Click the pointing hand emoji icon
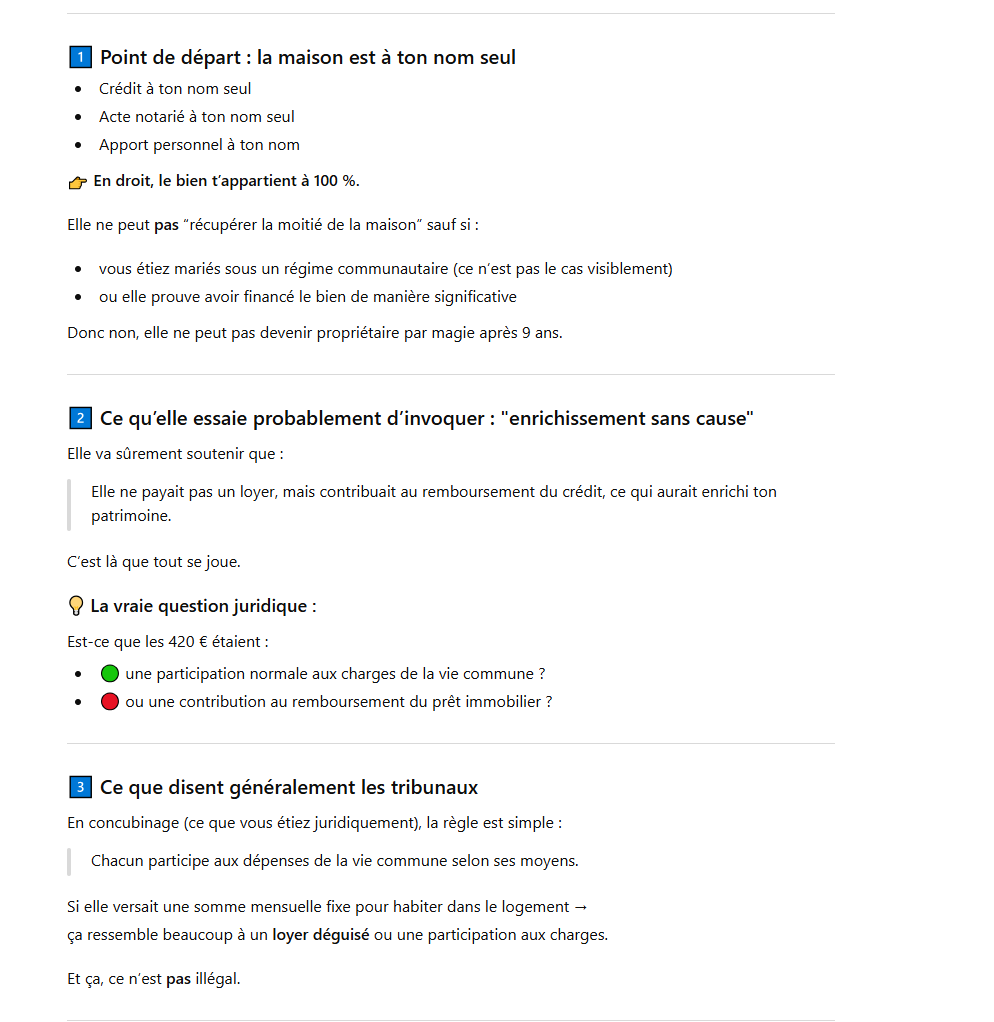The image size is (994, 1022). click(78, 182)
